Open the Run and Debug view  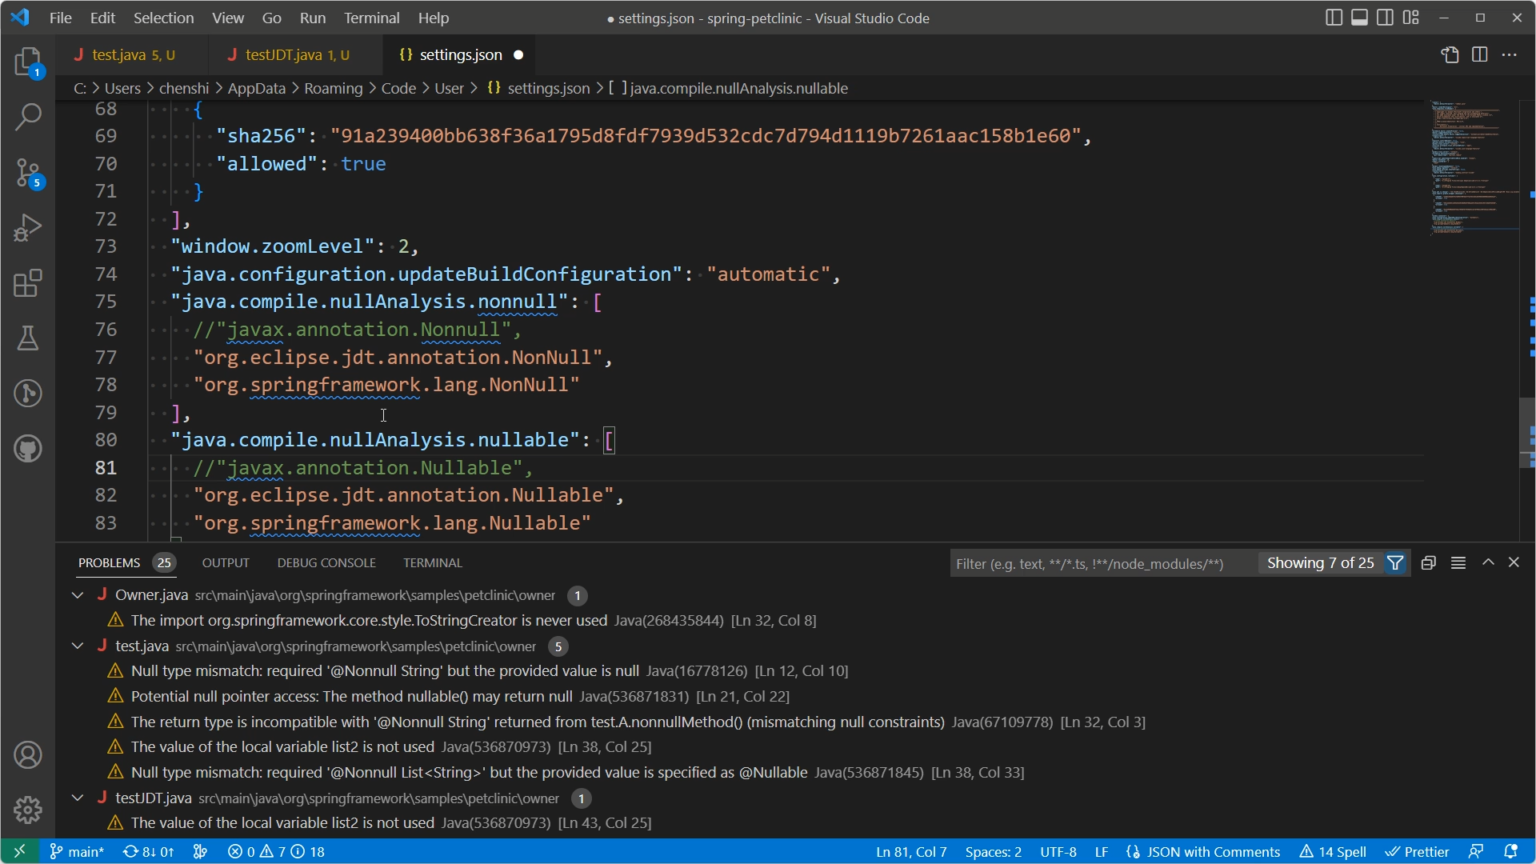(x=27, y=228)
